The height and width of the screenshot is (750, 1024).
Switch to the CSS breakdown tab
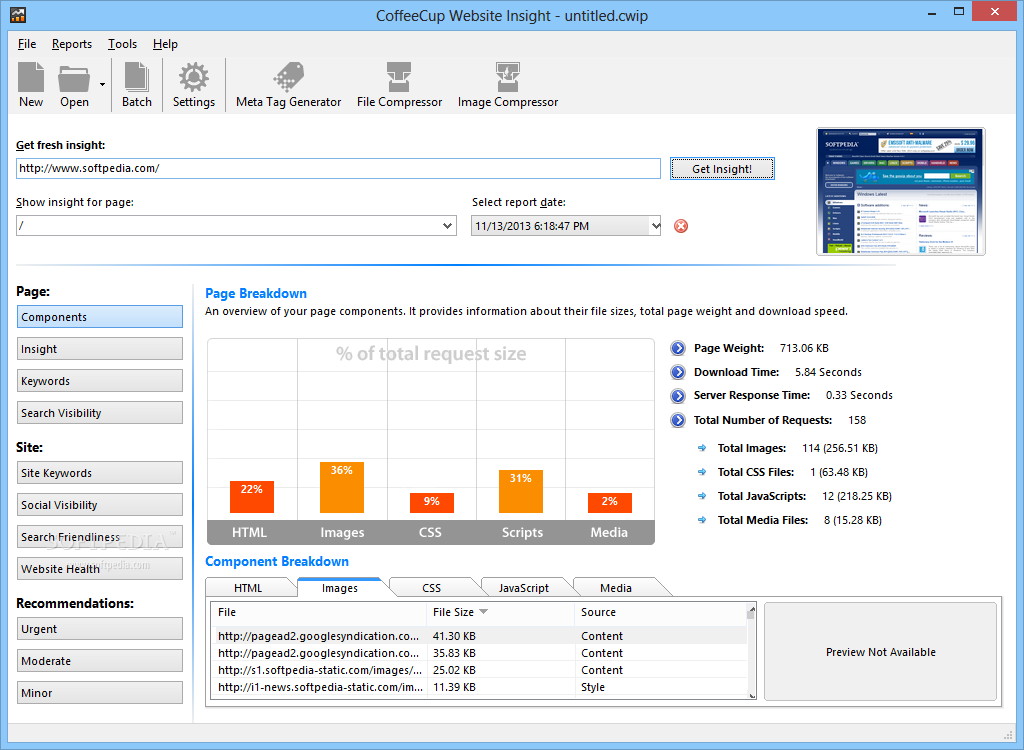431,587
